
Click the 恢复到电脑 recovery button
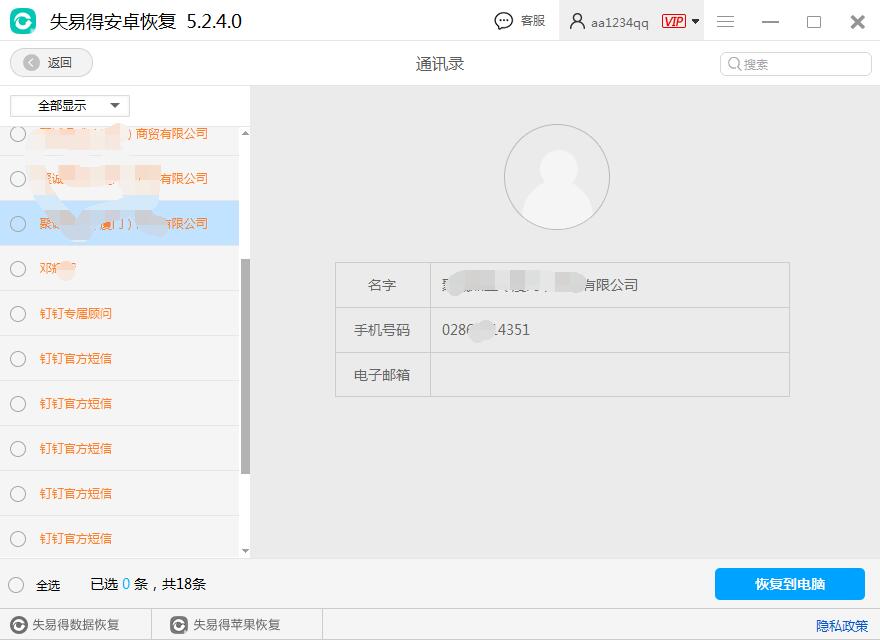tap(789, 584)
